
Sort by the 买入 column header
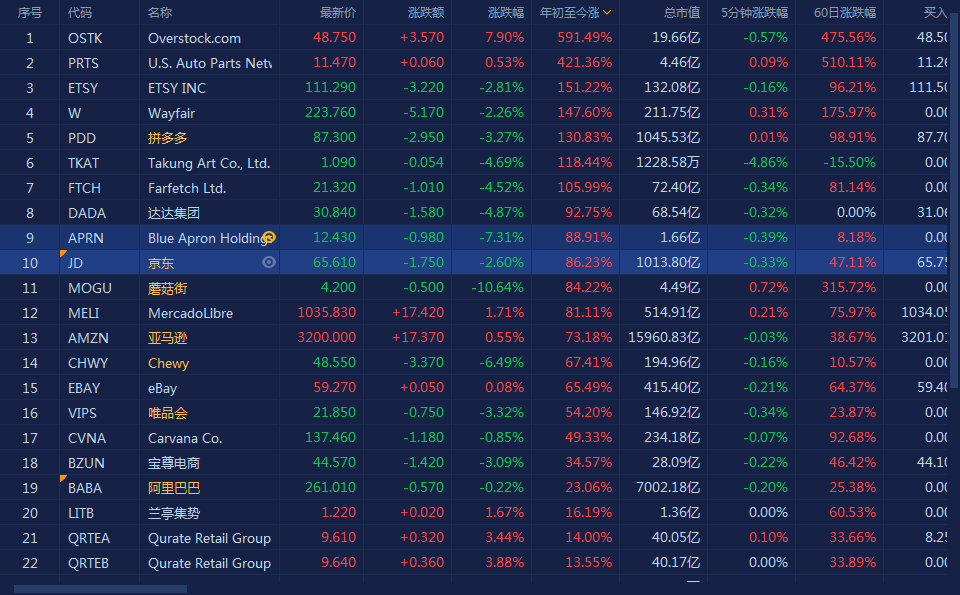click(935, 12)
